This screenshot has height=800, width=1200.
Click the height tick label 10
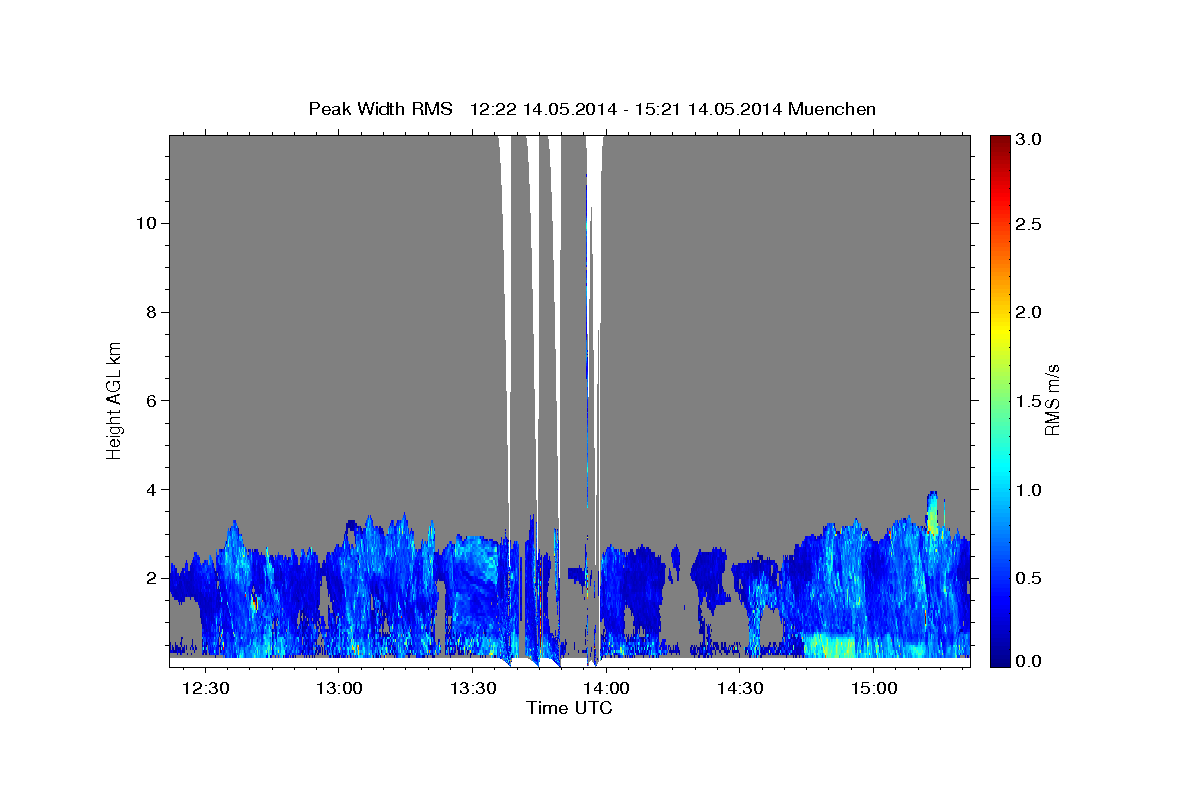145,223
